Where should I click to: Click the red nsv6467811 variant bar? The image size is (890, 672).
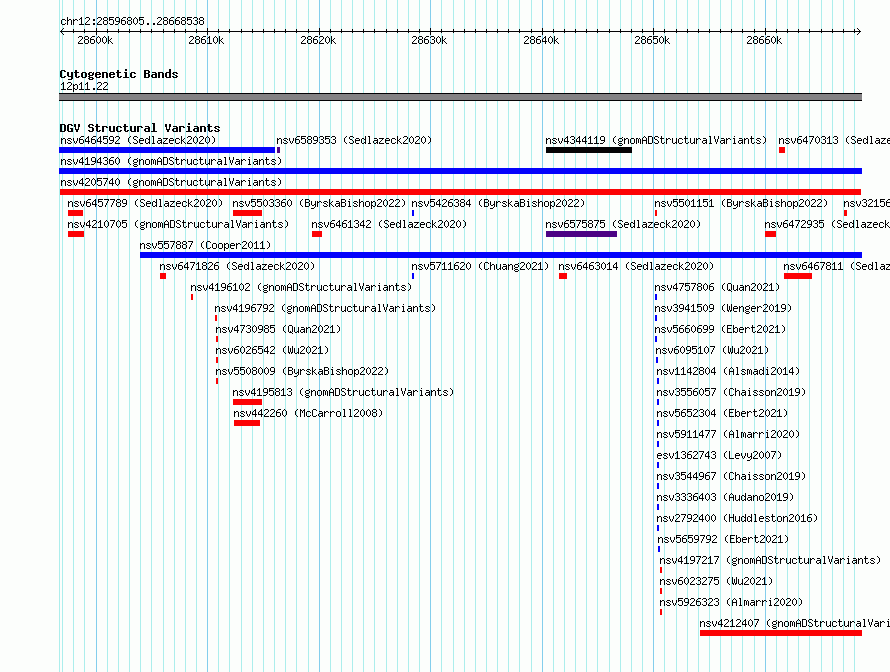[x=797, y=276]
